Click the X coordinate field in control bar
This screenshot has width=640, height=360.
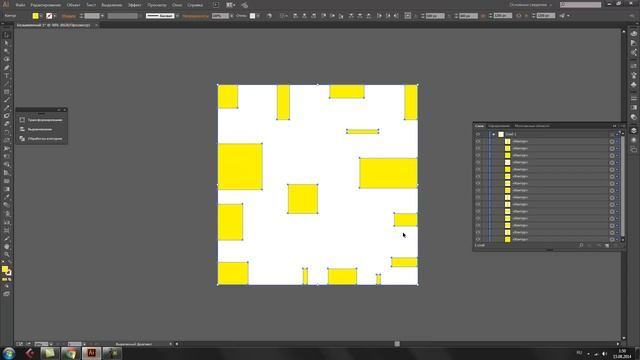[x=435, y=16]
